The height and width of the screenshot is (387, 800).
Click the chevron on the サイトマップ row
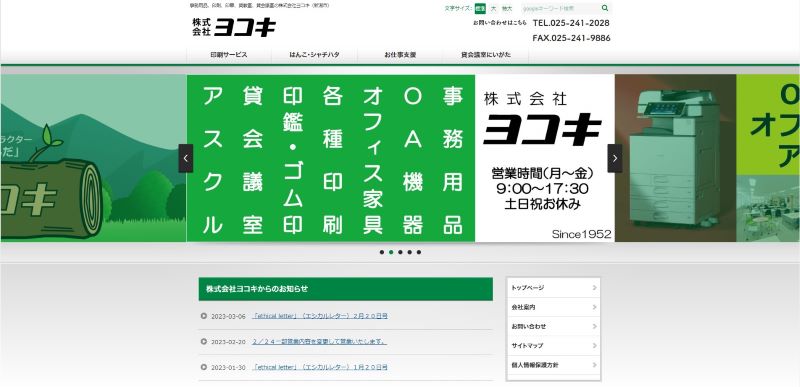click(594, 346)
